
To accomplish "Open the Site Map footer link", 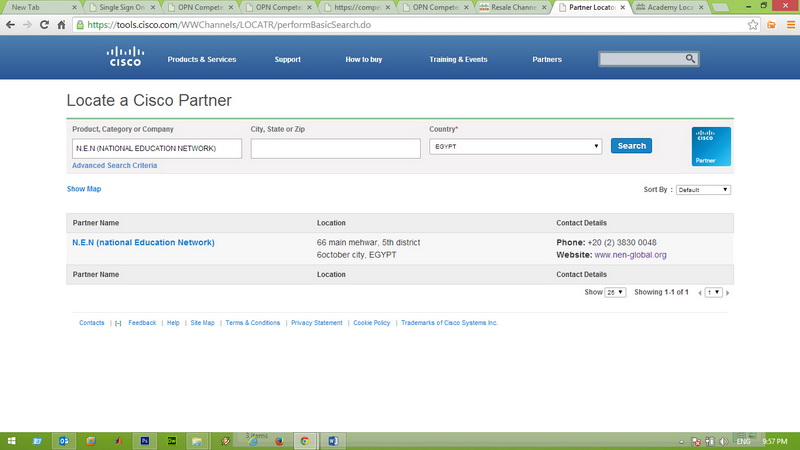I will (x=202, y=323).
